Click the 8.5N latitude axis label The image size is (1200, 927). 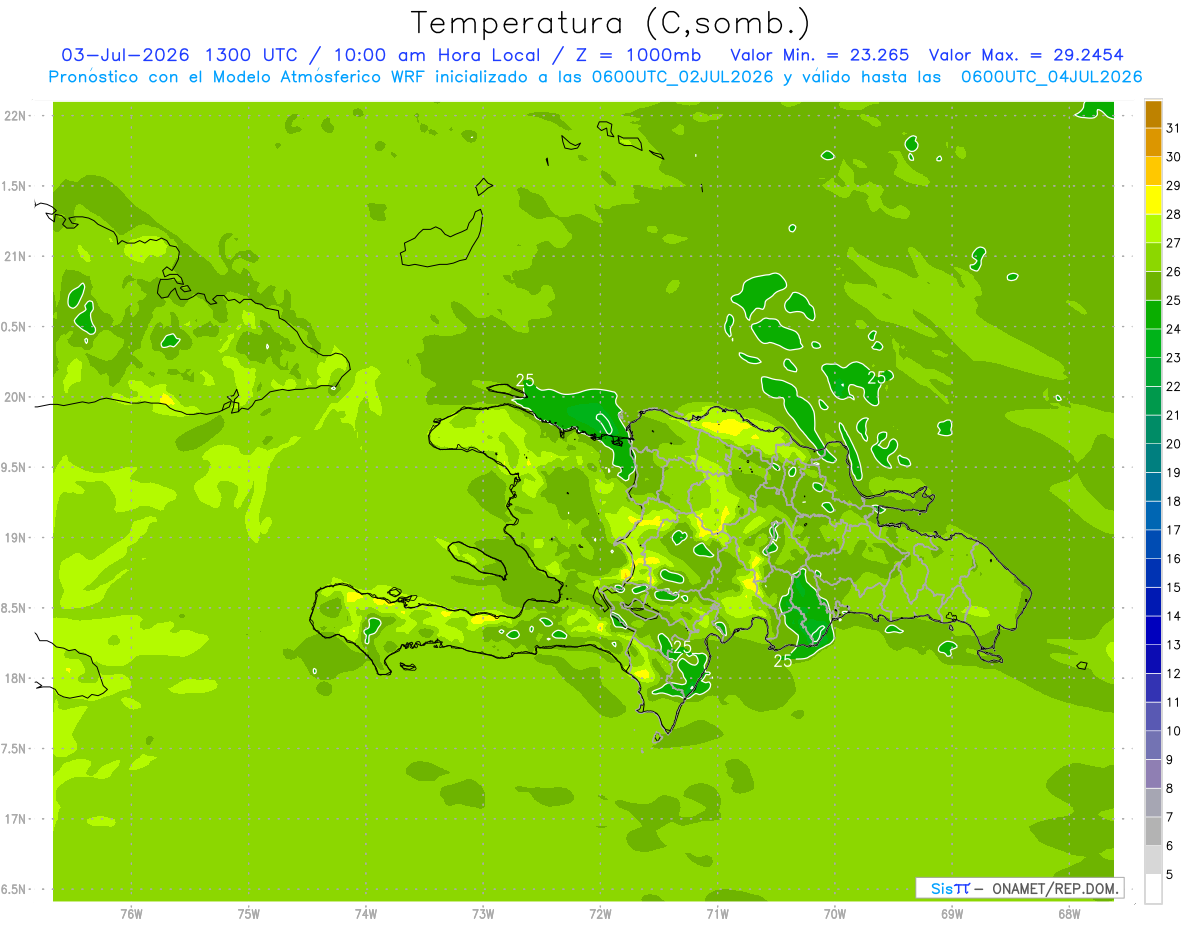coord(15,608)
